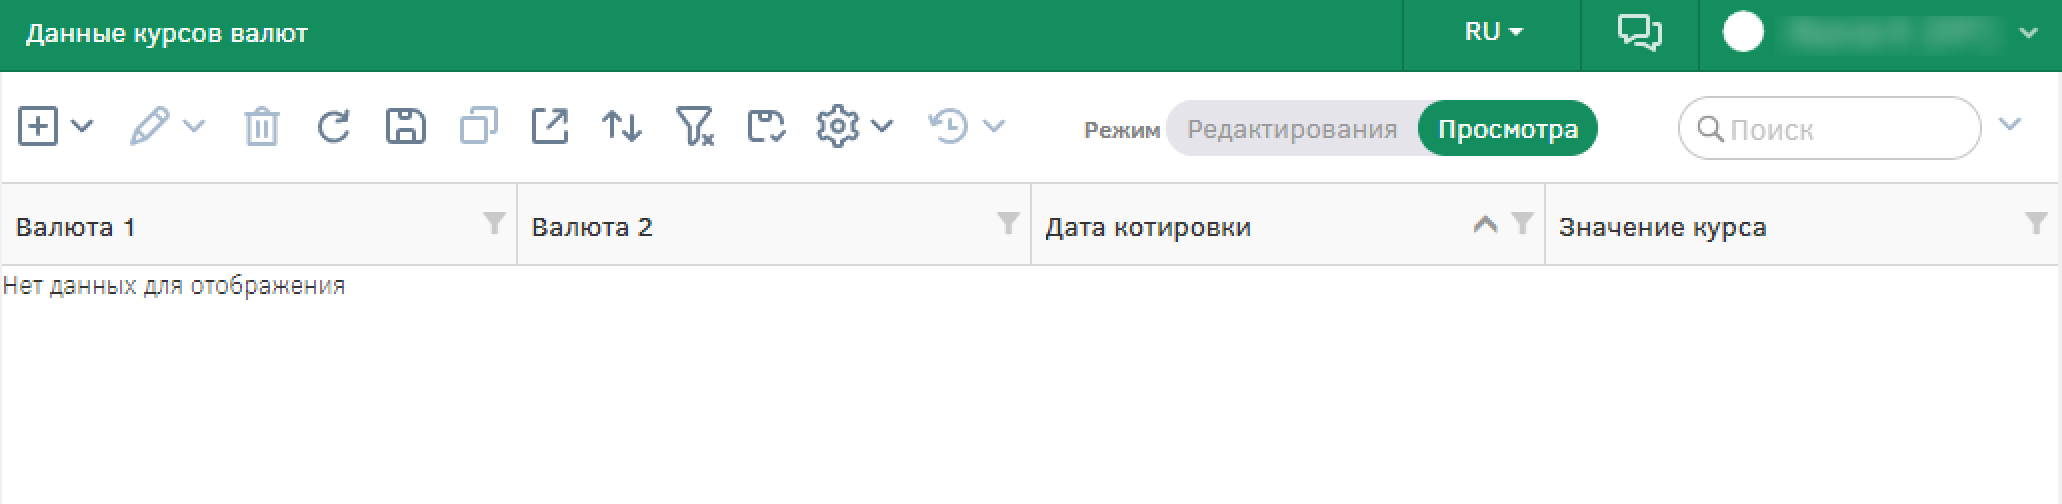
Task: Open filter for Значение курса column
Action: coord(2036,223)
